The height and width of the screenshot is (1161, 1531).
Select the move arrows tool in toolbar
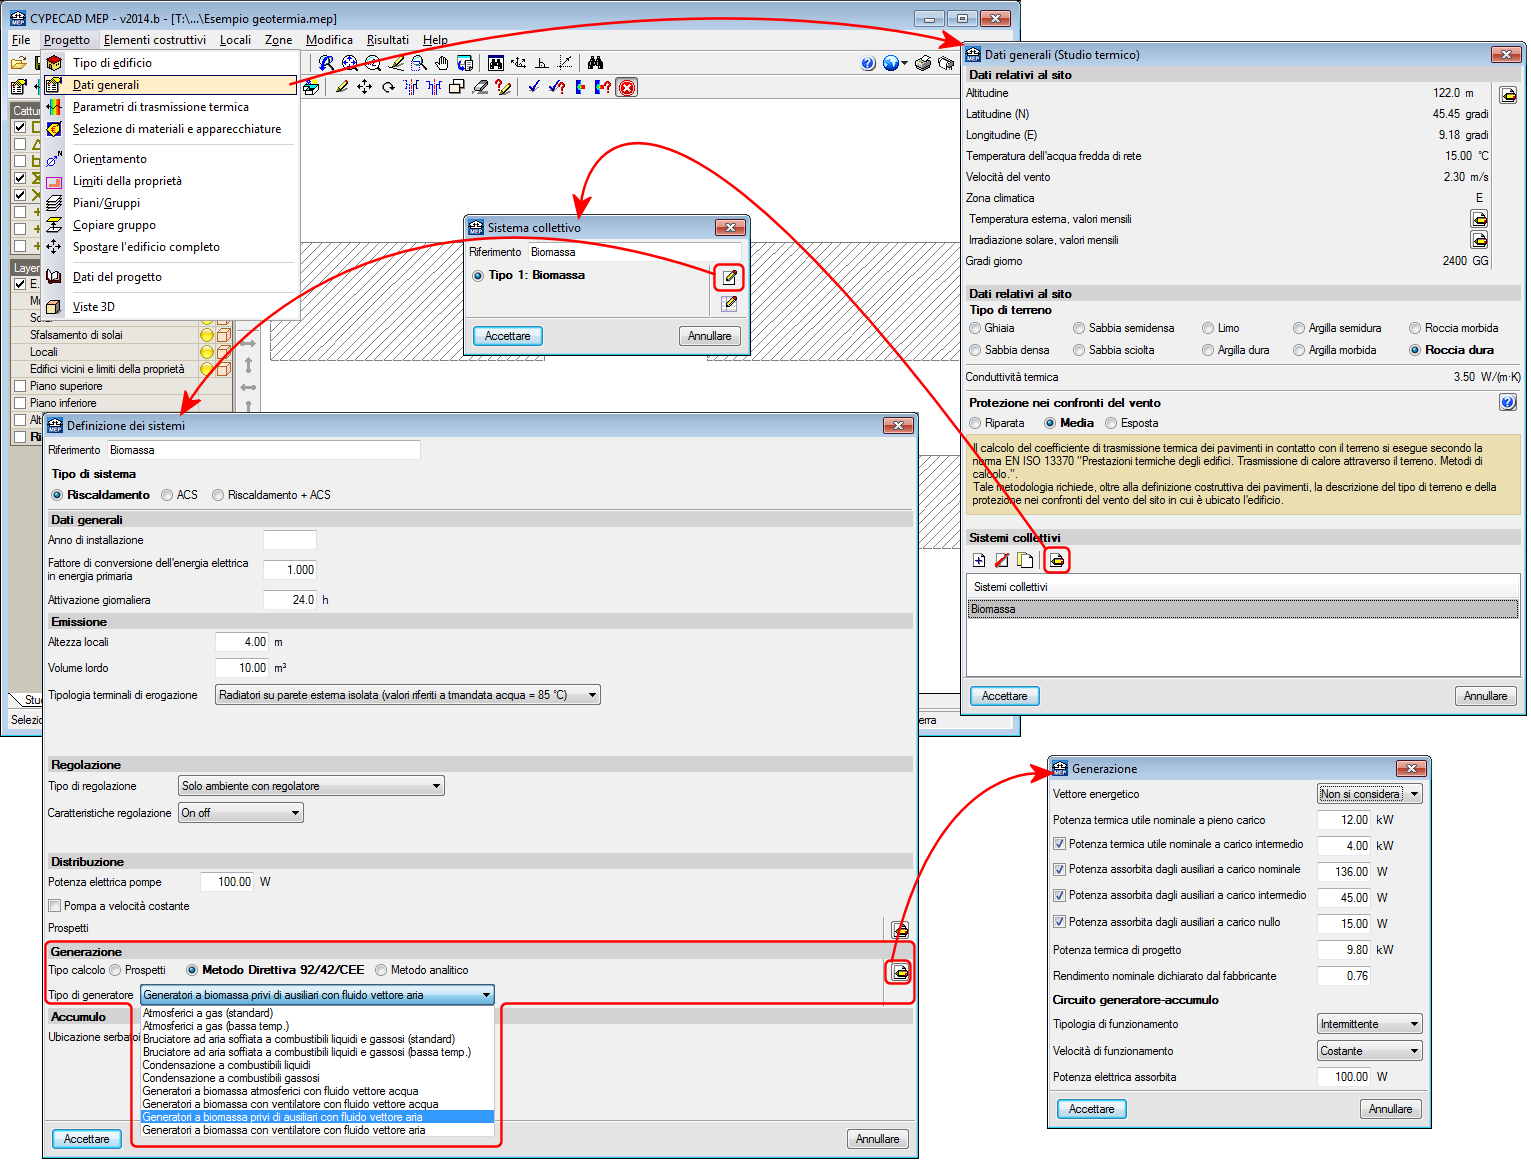point(365,87)
